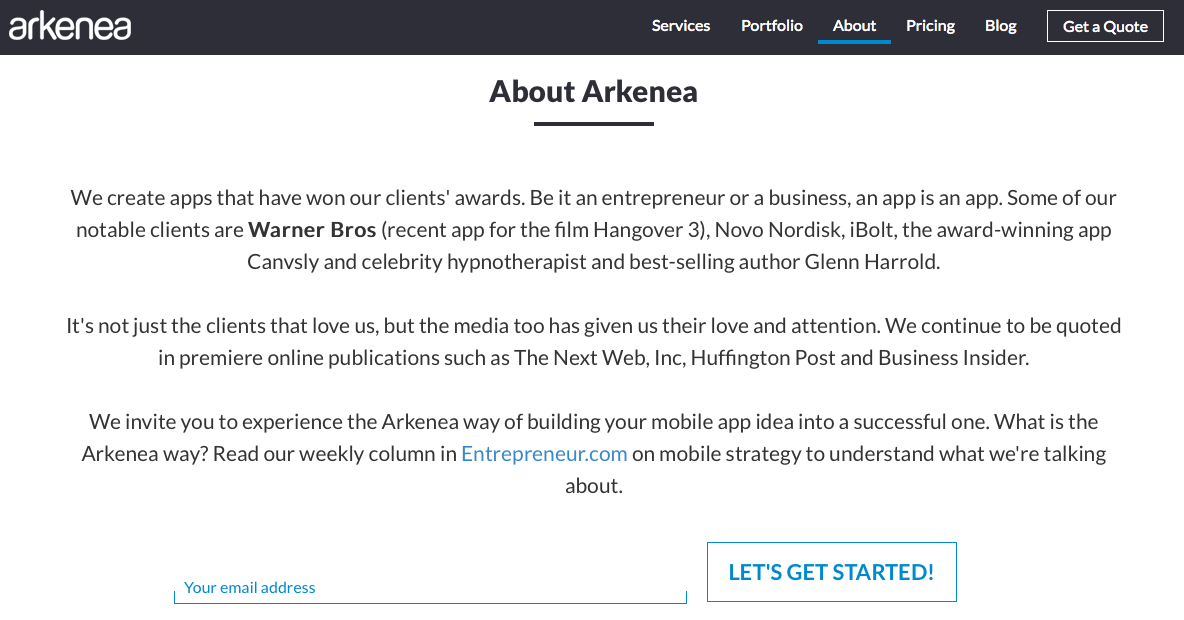Screen dimensions: 1184x620
Task: Click the About Arkenea heading
Action: point(593,91)
